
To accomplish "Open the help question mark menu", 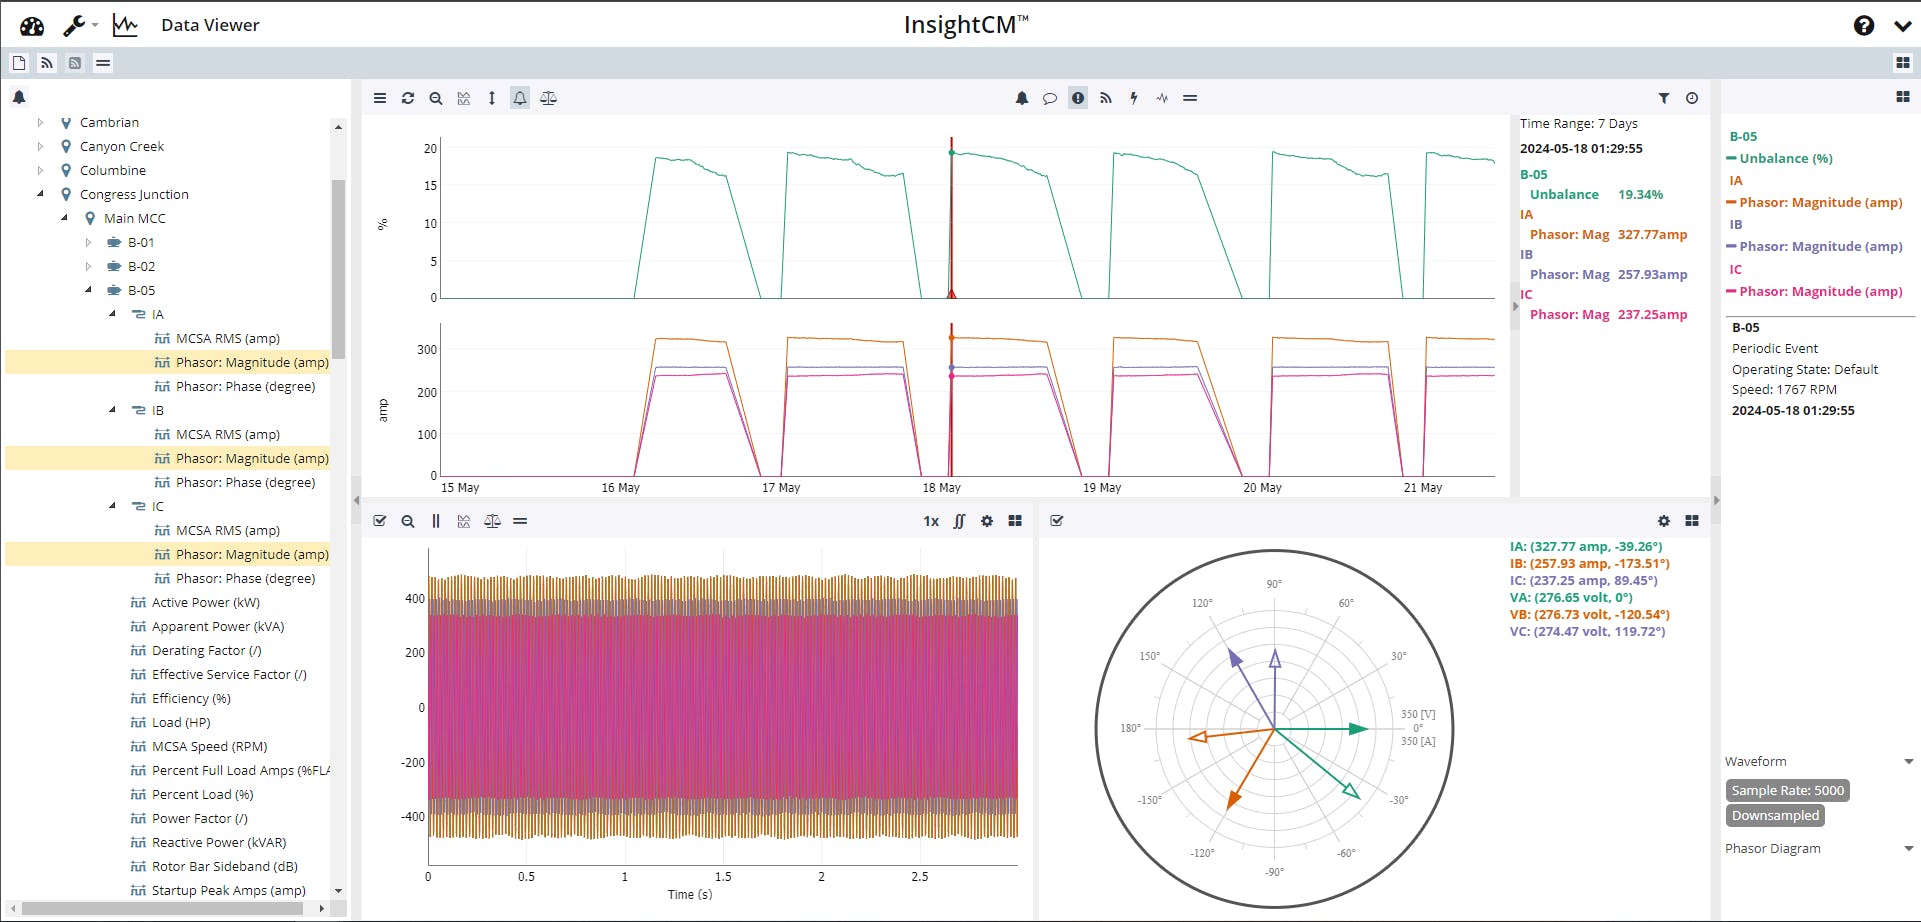I will pyautogui.click(x=1864, y=26).
